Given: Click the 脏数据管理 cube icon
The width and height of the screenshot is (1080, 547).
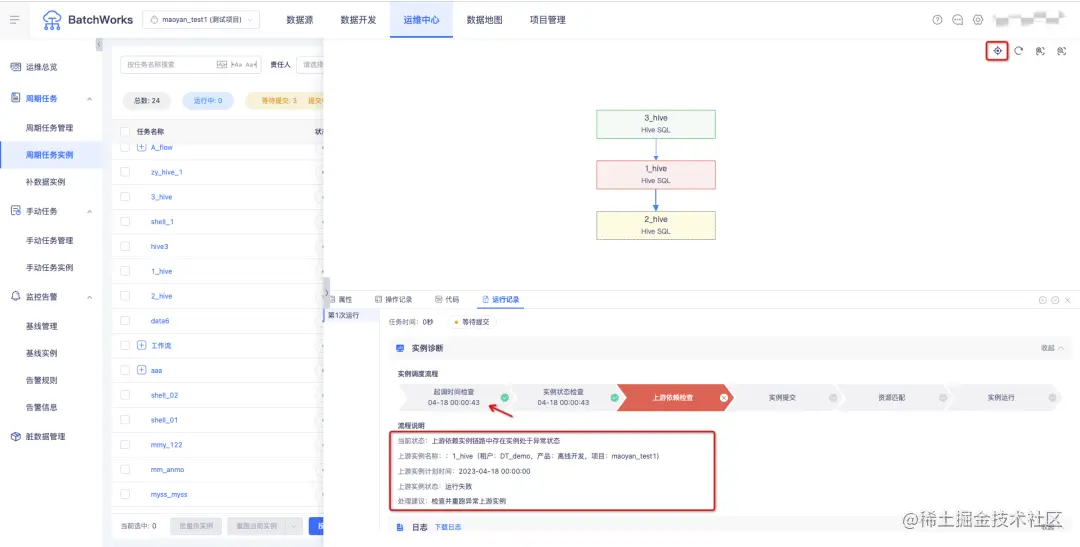Looking at the screenshot, I should tap(15, 437).
